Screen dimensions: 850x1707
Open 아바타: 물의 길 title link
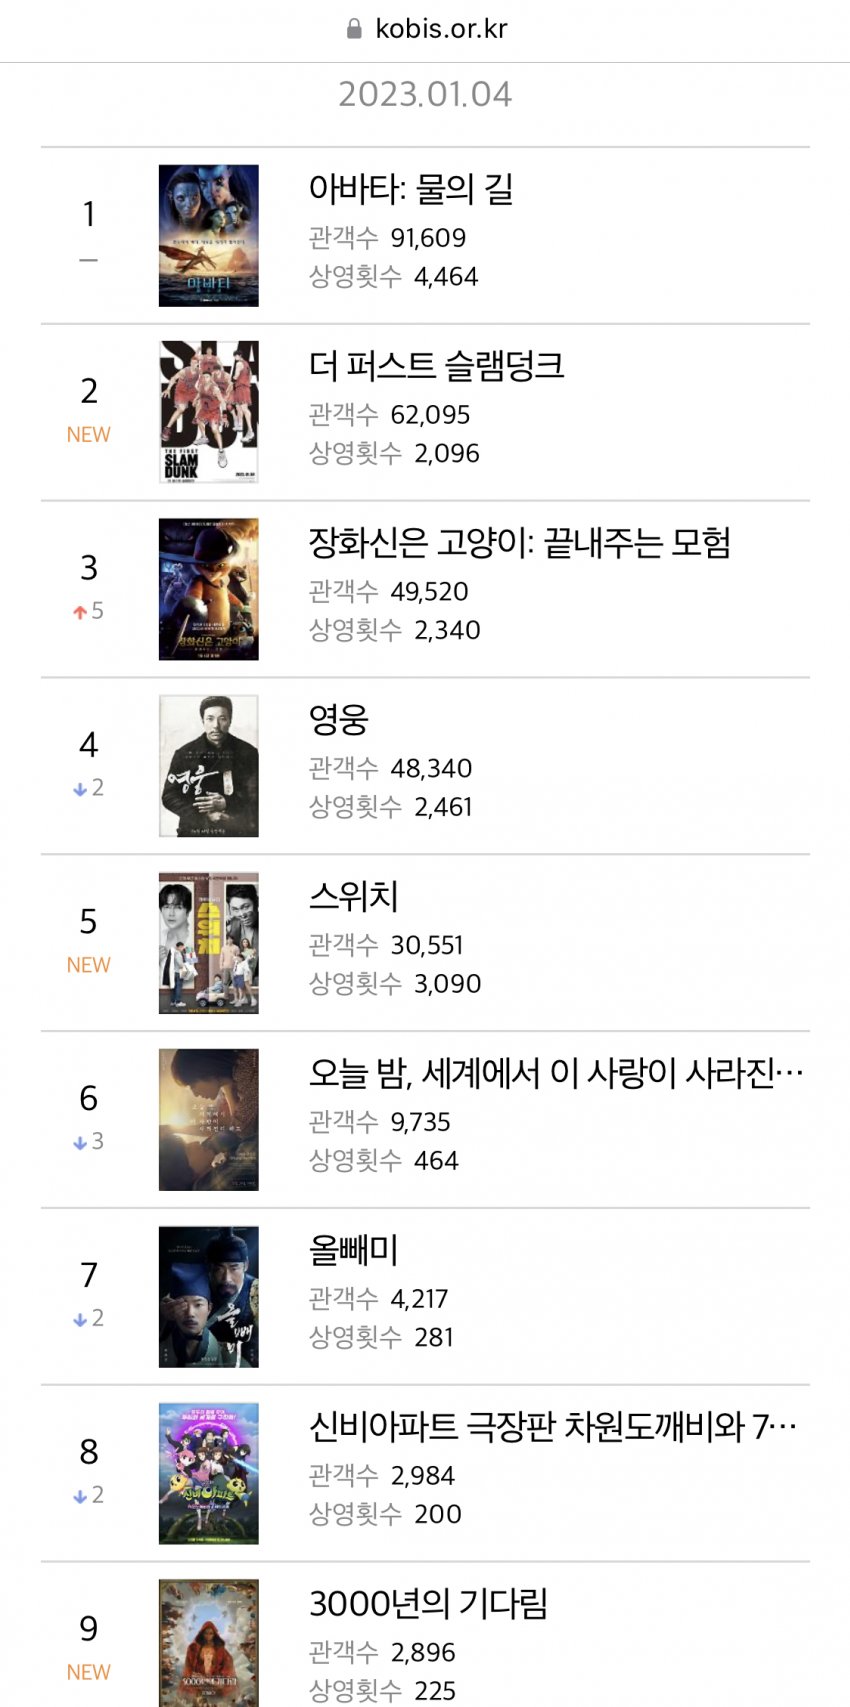click(410, 189)
